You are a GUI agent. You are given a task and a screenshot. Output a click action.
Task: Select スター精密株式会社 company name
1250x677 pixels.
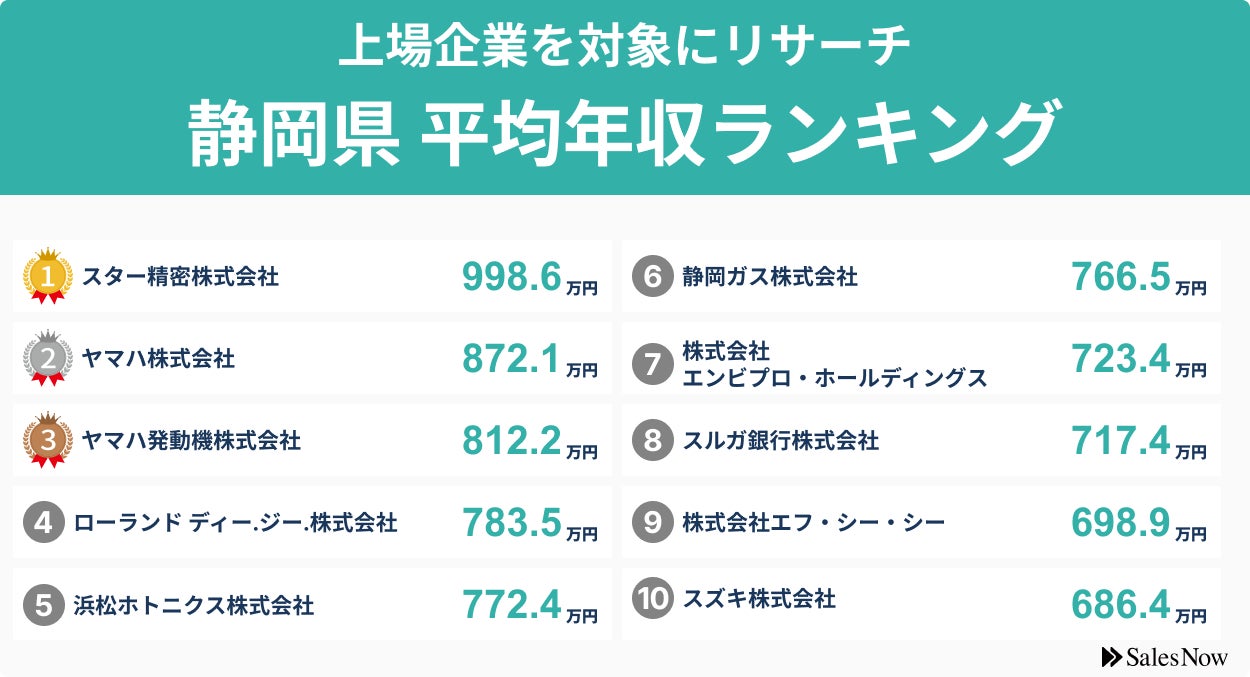(180, 276)
